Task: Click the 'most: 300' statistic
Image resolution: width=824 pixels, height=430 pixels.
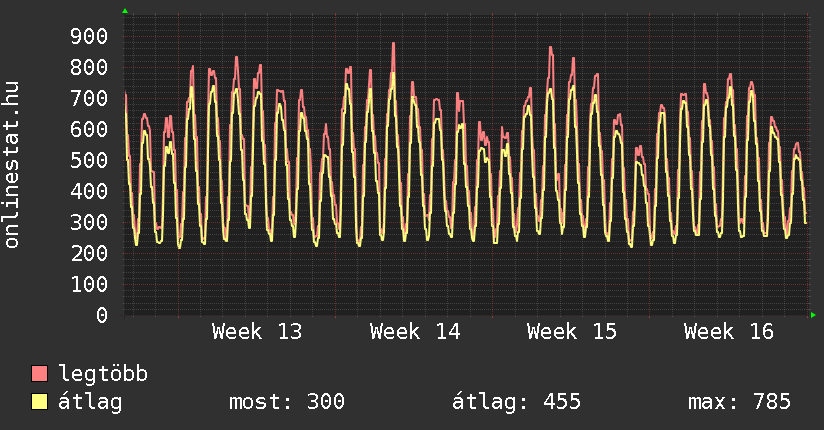Action: (287, 402)
